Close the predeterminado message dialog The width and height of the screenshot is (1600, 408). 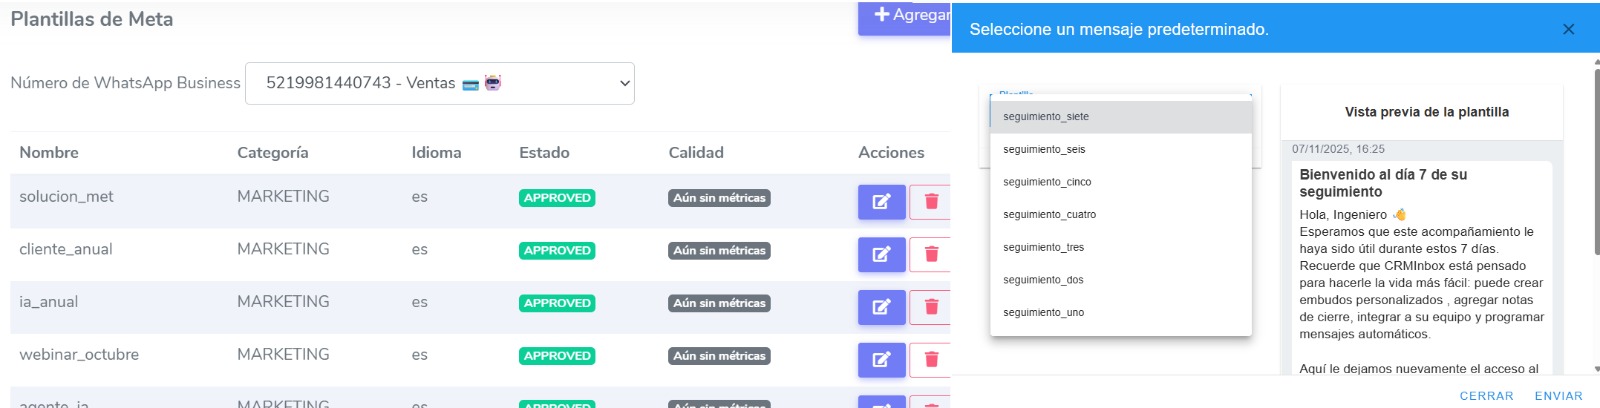[x=1568, y=29]
